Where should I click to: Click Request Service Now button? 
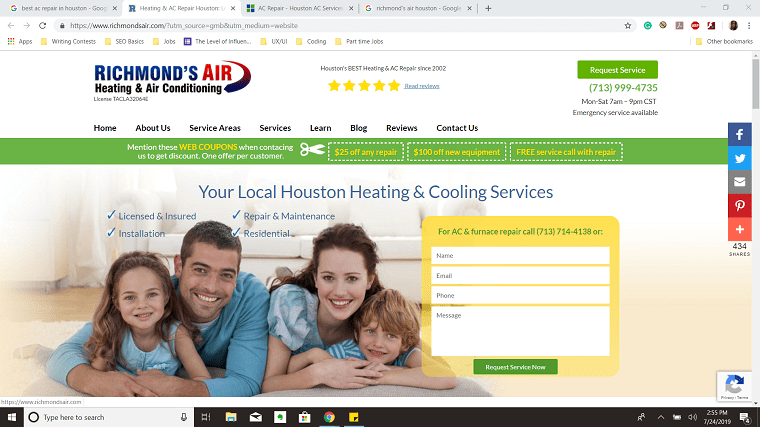(515, 367)
